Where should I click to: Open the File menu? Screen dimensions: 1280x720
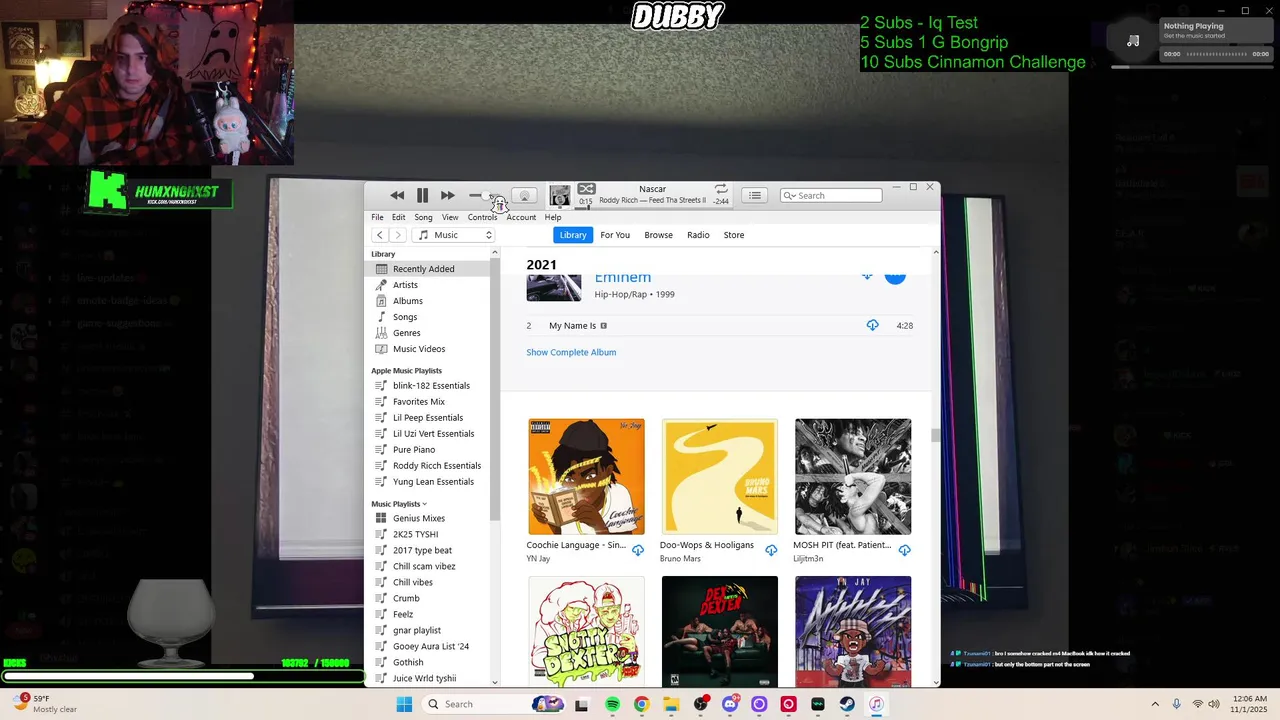coord(377,217)
